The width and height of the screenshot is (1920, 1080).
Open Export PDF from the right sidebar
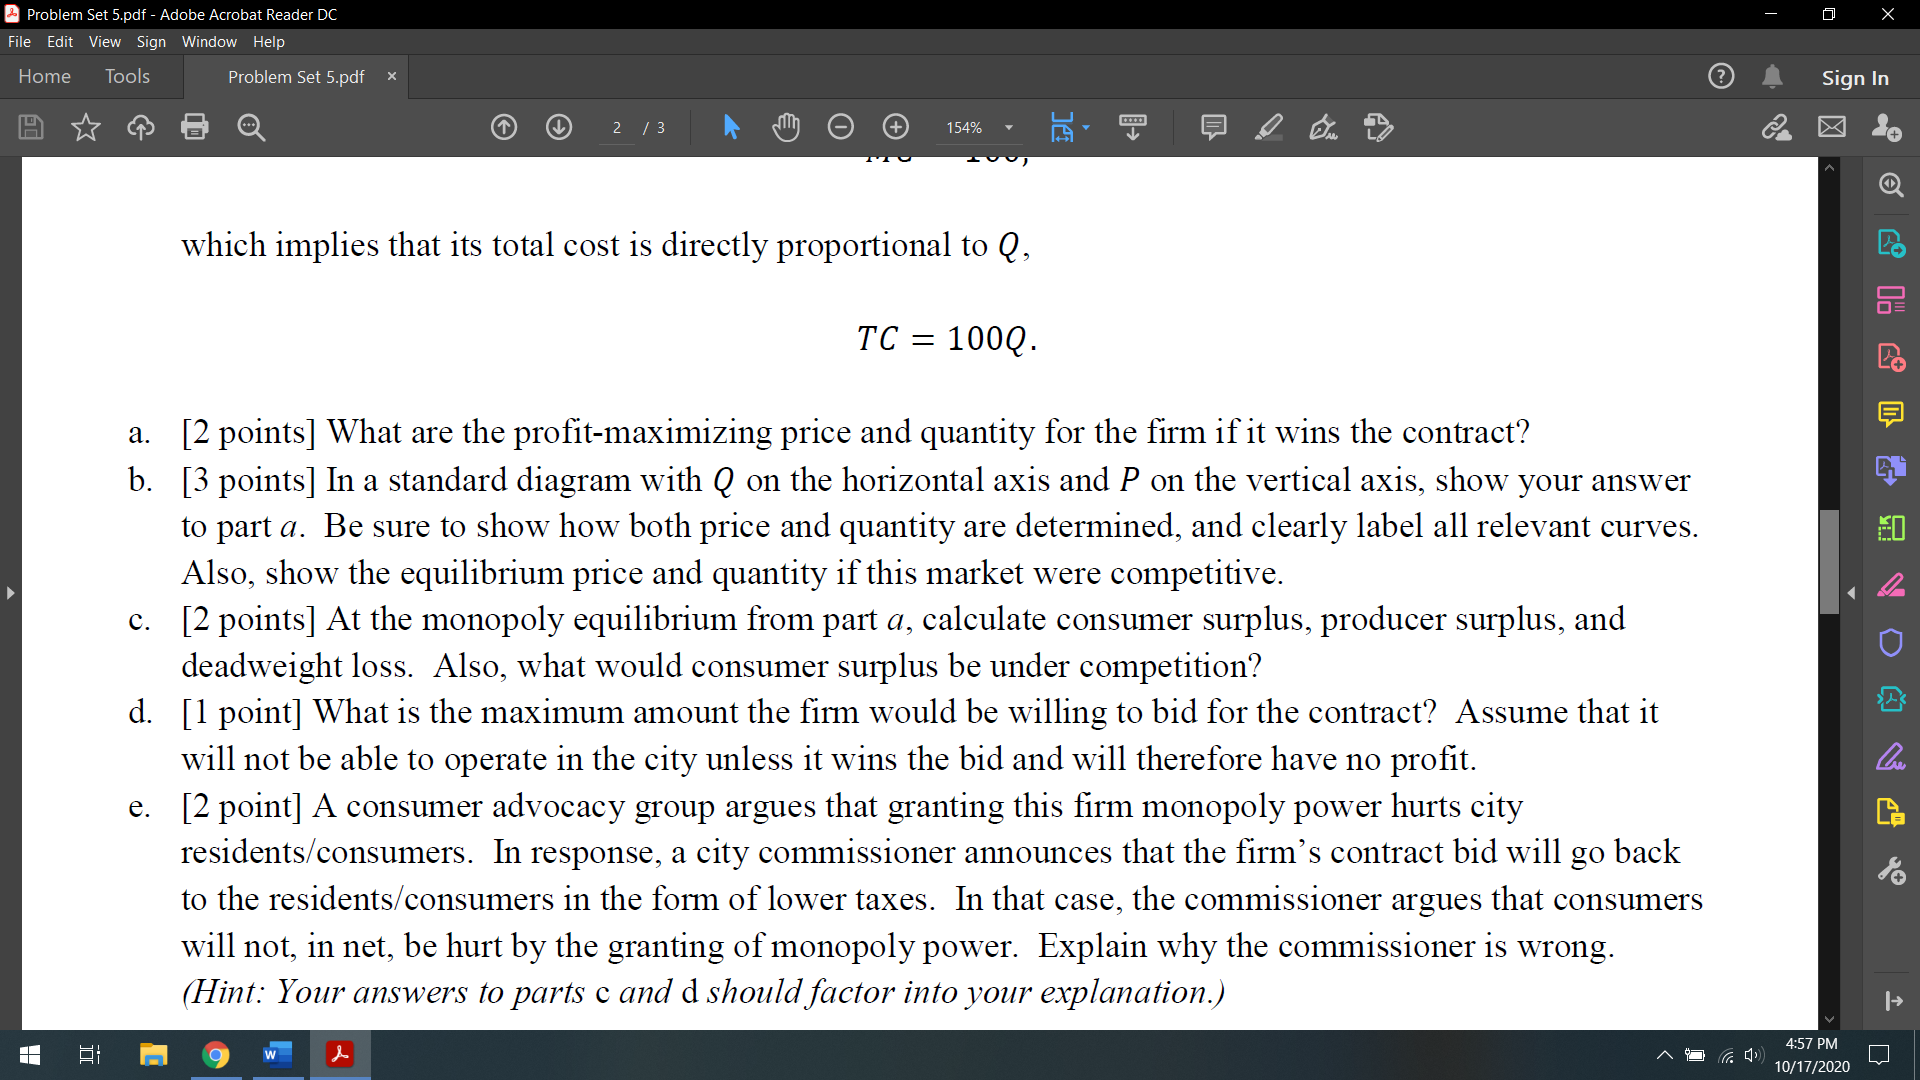coord(1890,243)
